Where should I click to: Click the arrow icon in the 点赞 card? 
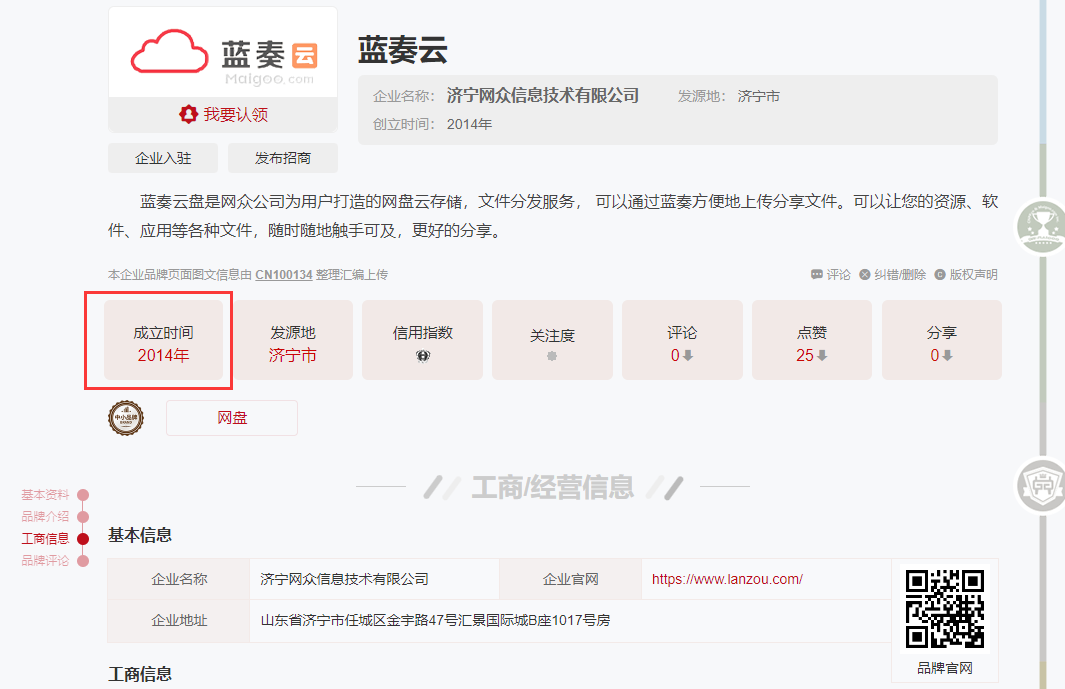click(823, 355)
